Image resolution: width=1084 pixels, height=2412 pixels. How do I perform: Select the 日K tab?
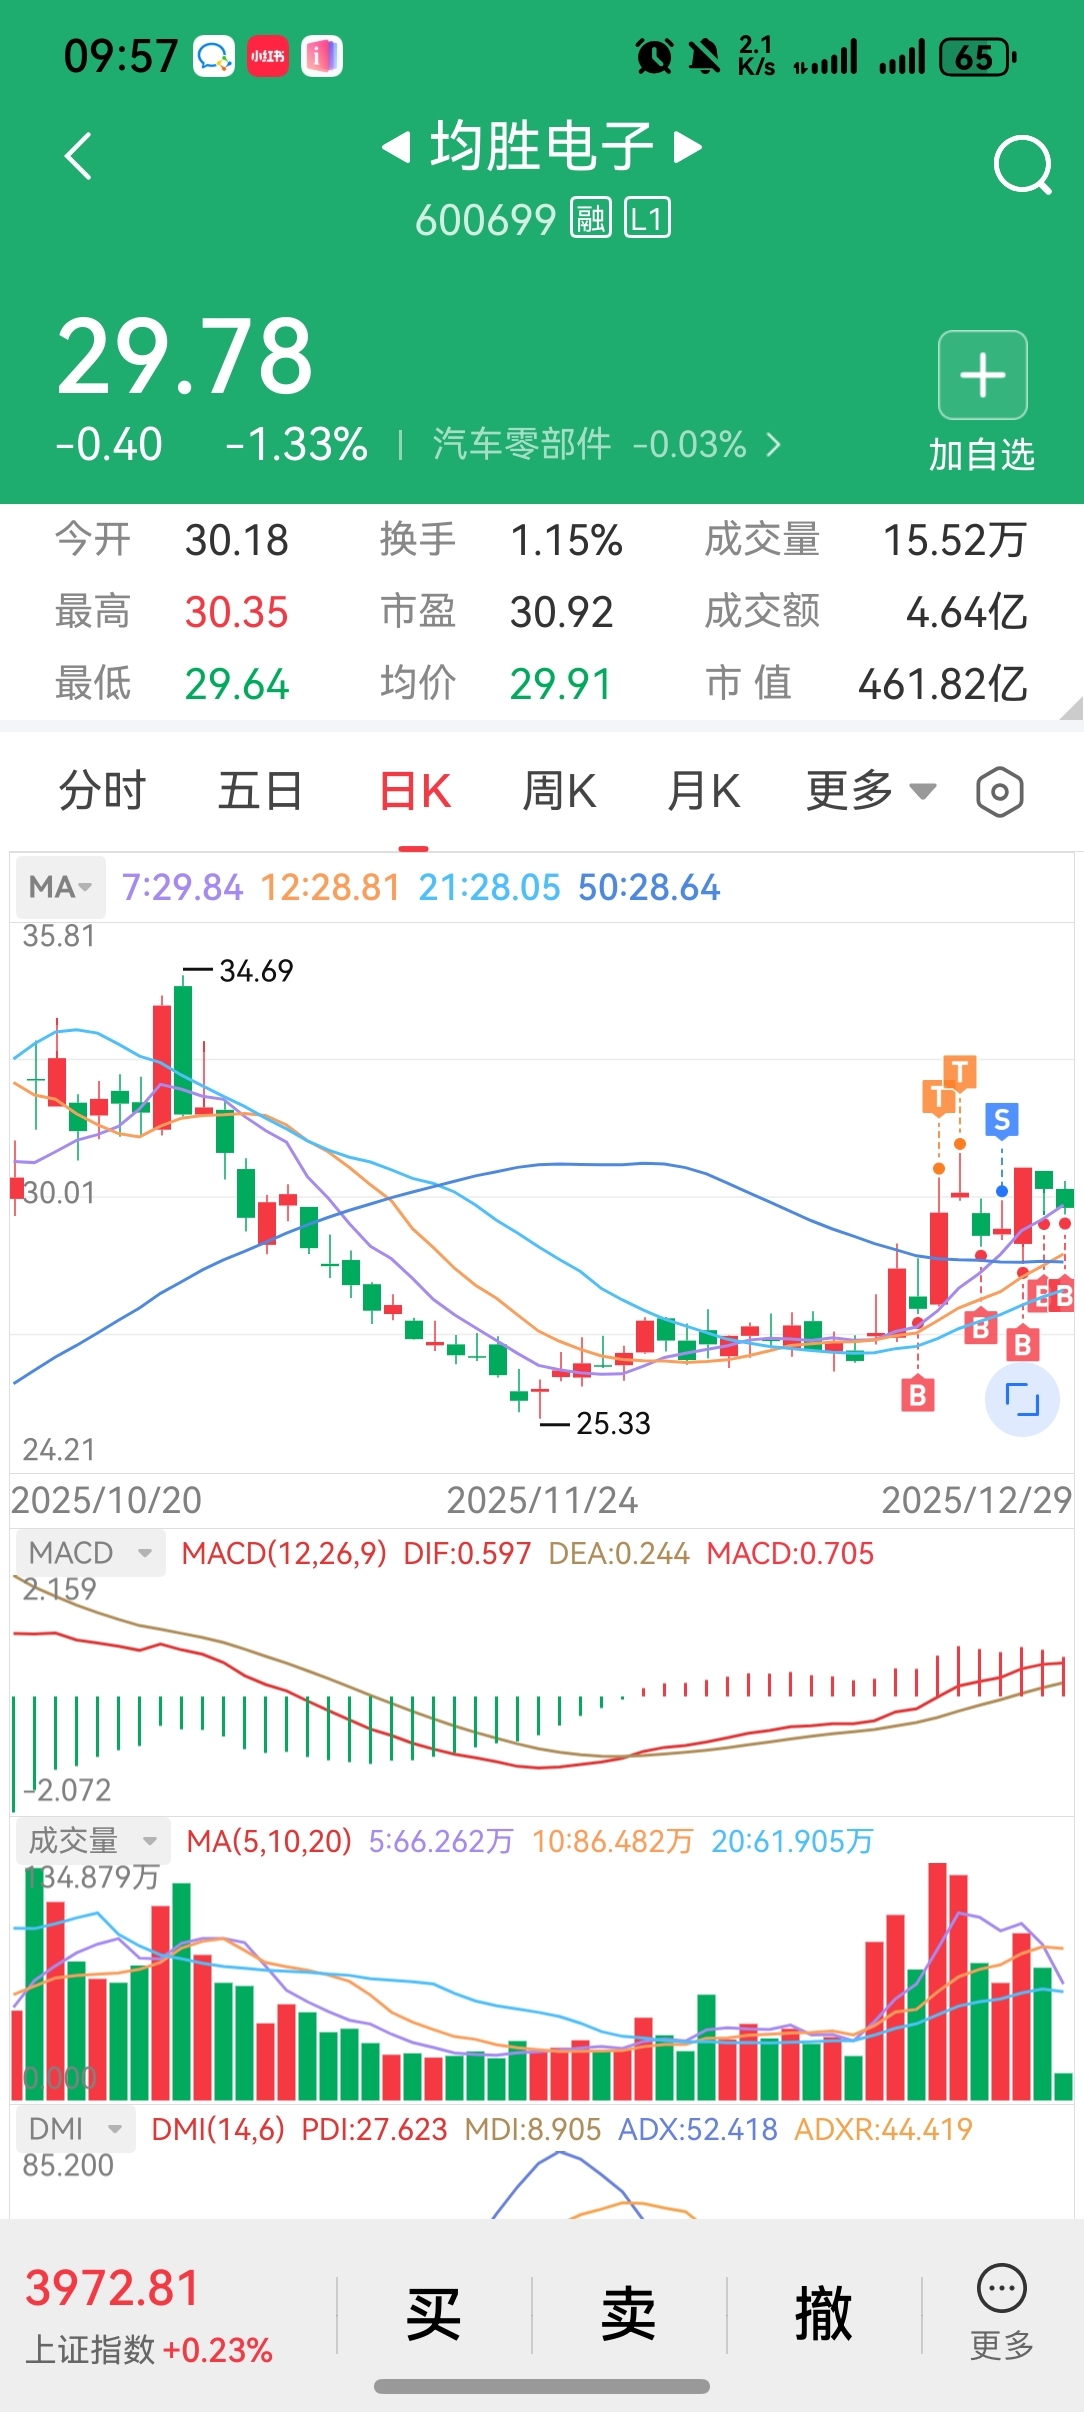coord(415,791)
